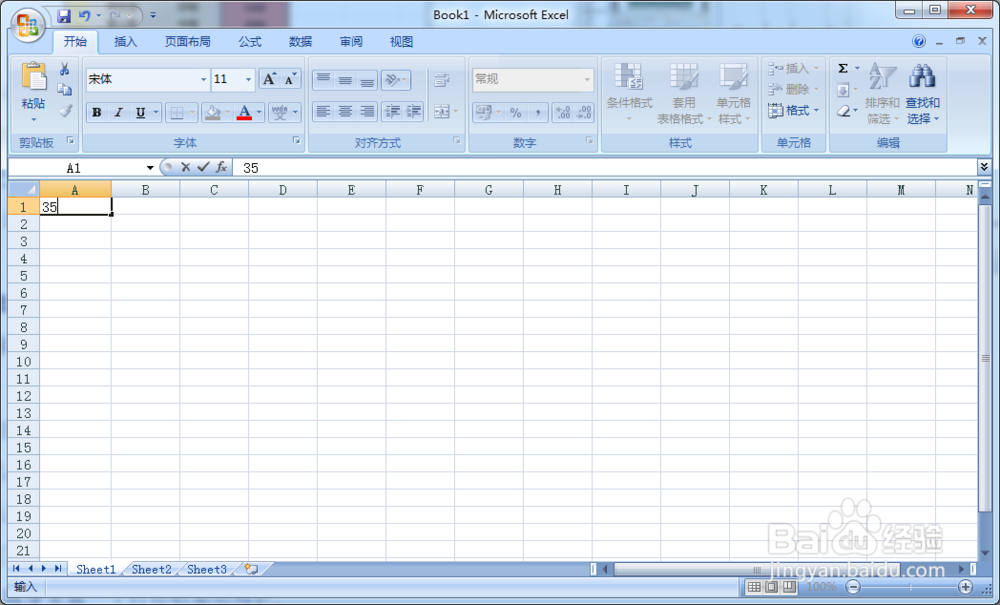Align text right
The width and height of the screenshot is (1000, 605).
pos(367,112)
